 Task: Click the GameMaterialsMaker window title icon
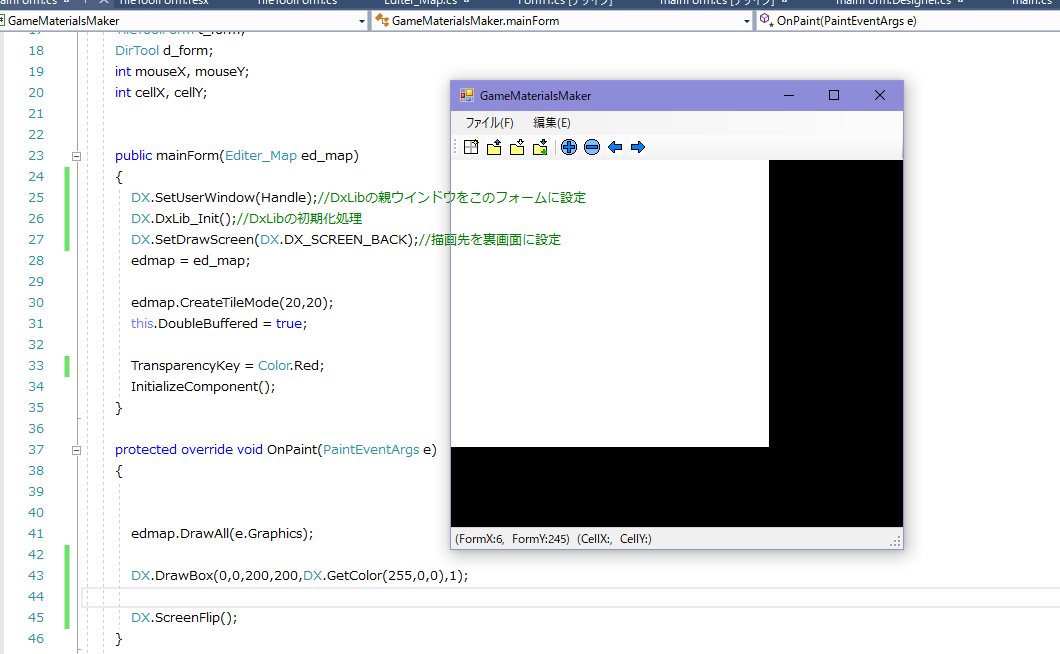coord(466,96)
